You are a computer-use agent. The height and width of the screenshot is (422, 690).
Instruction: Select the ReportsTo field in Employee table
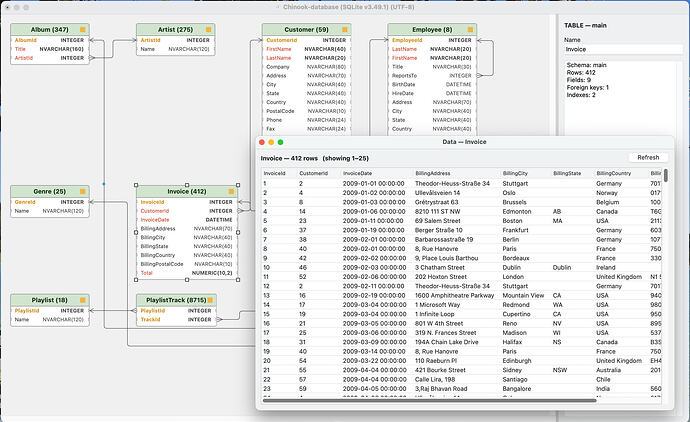(432, 76)
